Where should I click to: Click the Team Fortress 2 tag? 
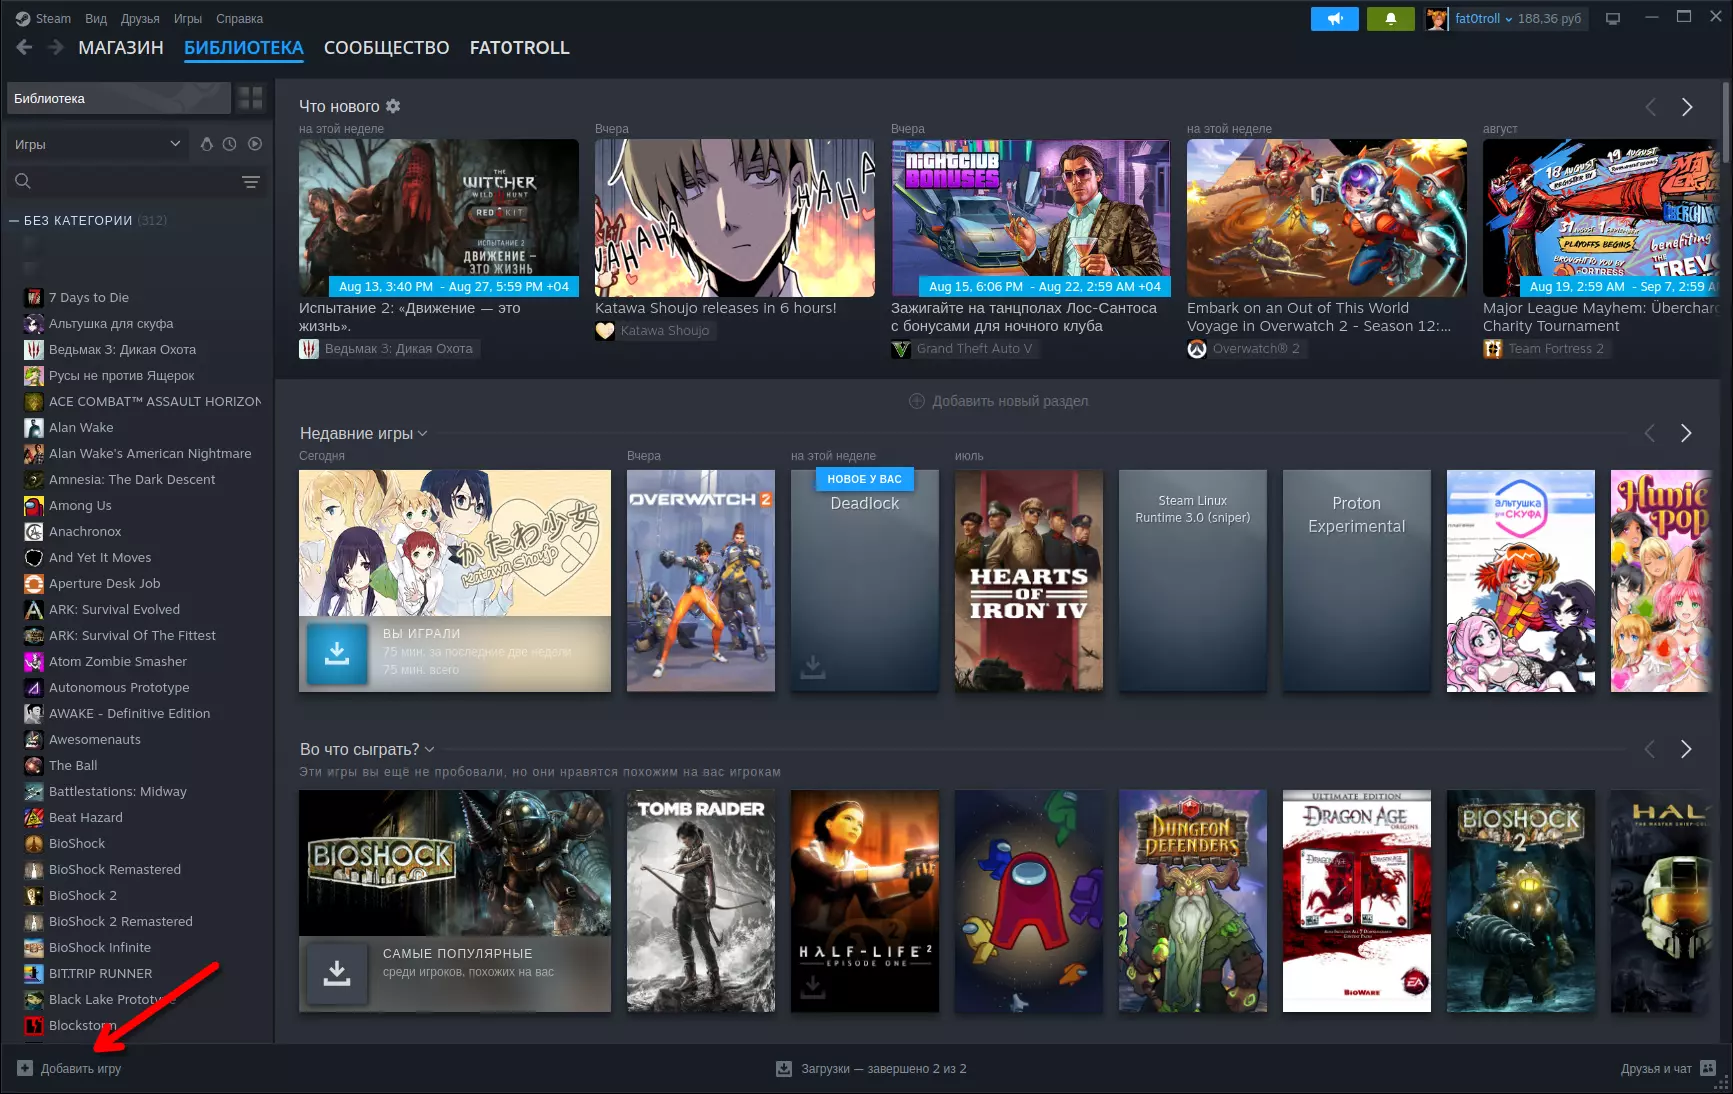pos(1546,348)
